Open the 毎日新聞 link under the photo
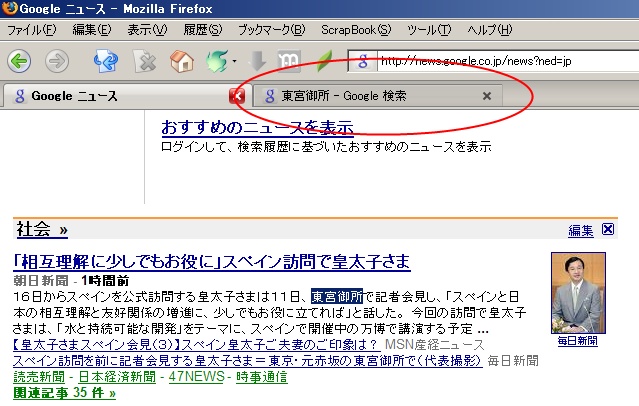The width and height of the screenshot is (639, 406). (x=577, y=341)
